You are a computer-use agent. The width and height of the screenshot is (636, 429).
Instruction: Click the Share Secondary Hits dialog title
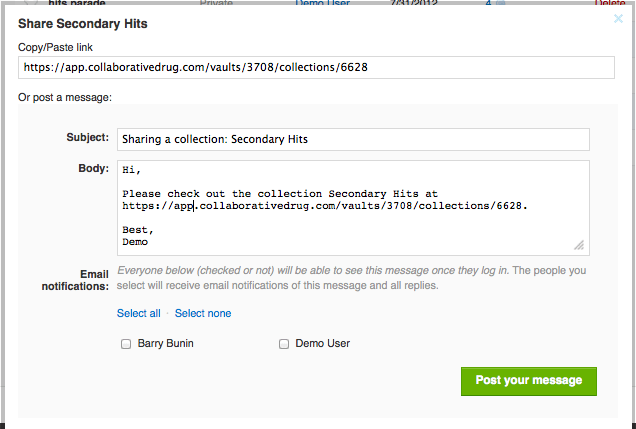(83, 24)
